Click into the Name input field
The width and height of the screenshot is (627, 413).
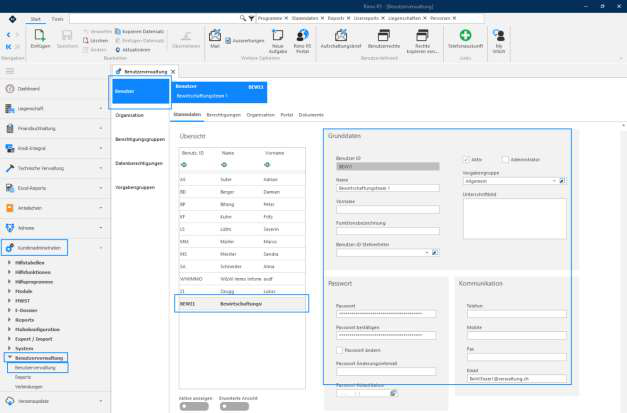coord(387,188)
